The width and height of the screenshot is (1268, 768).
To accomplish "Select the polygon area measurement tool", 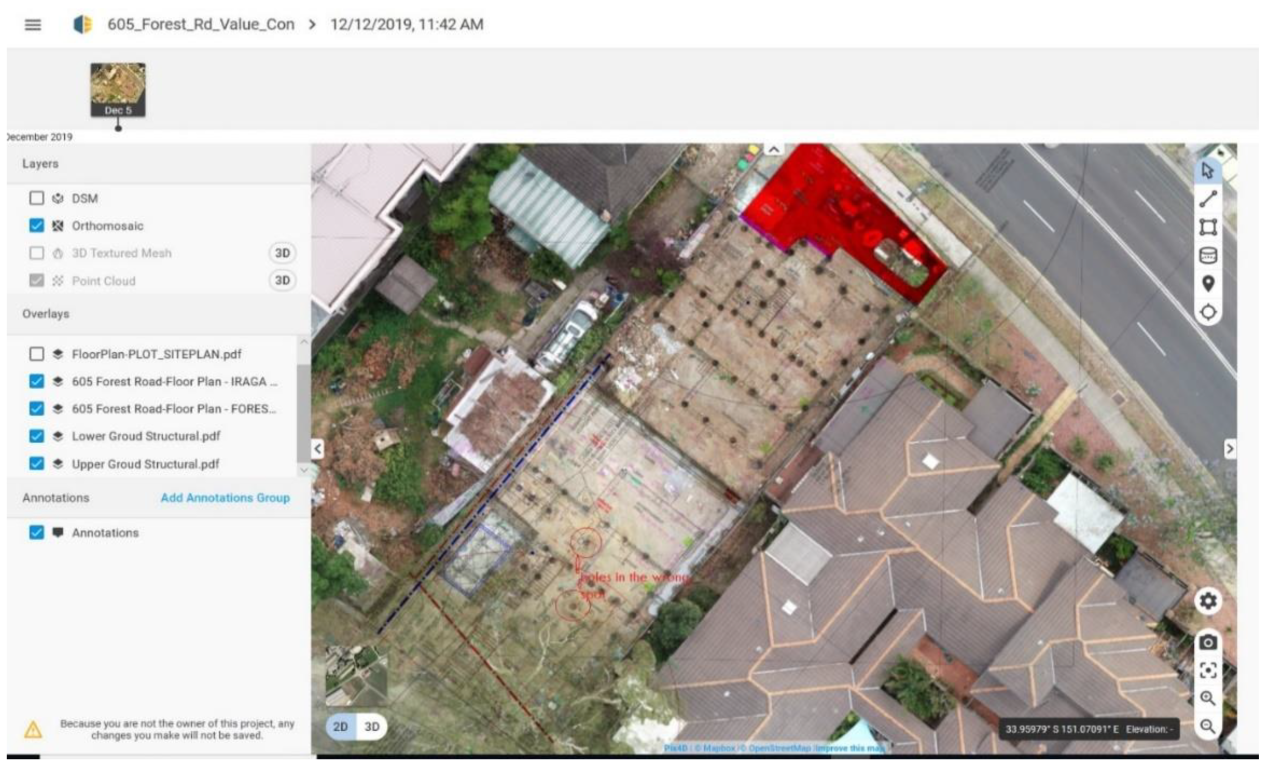I will tap(1208, 227).
